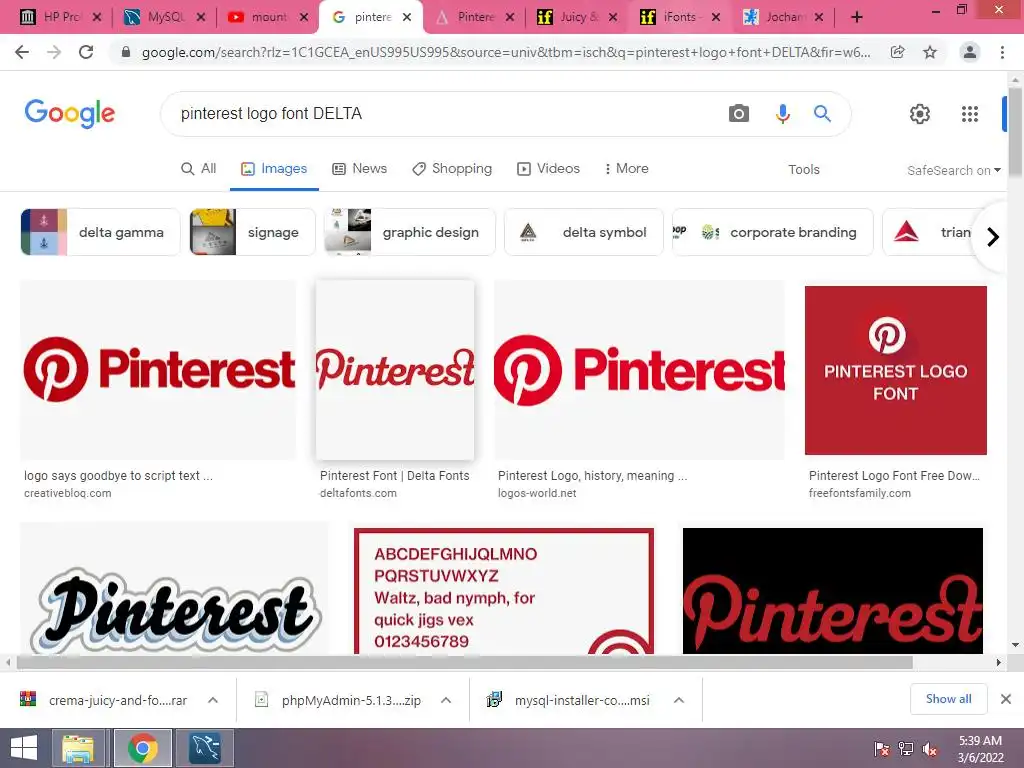The image size is (1024, 768).
Task: Bookmark this page with the star icon
Action: [x=930, y=52]
